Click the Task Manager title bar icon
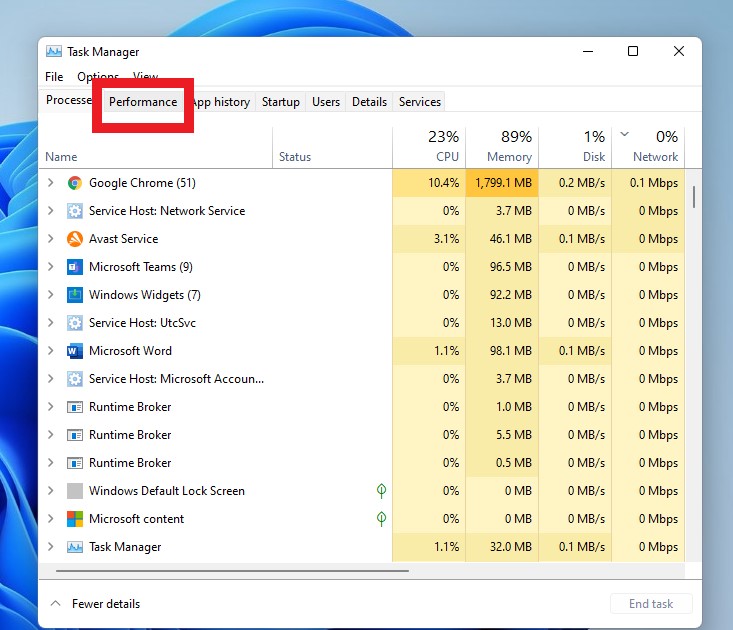 54,51
